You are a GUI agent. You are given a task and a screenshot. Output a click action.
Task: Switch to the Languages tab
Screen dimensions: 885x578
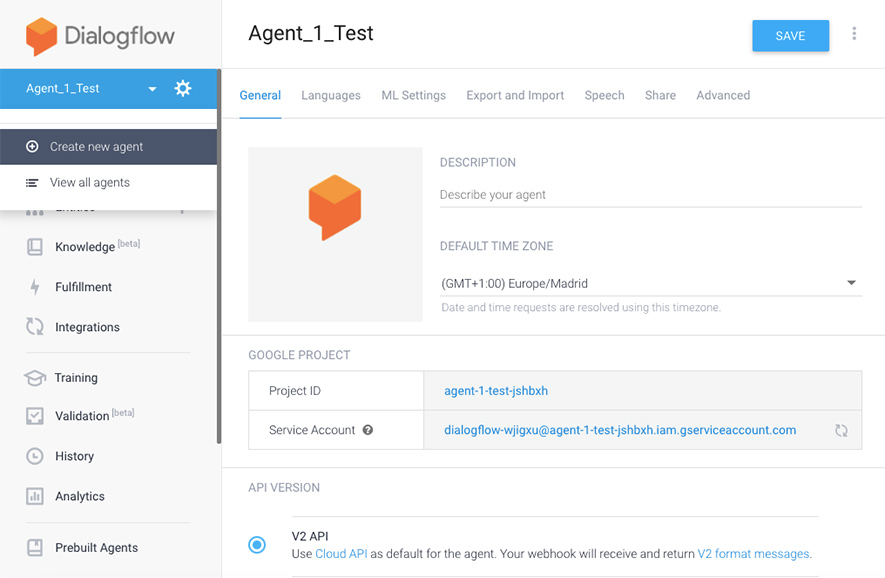coord(331,95)
